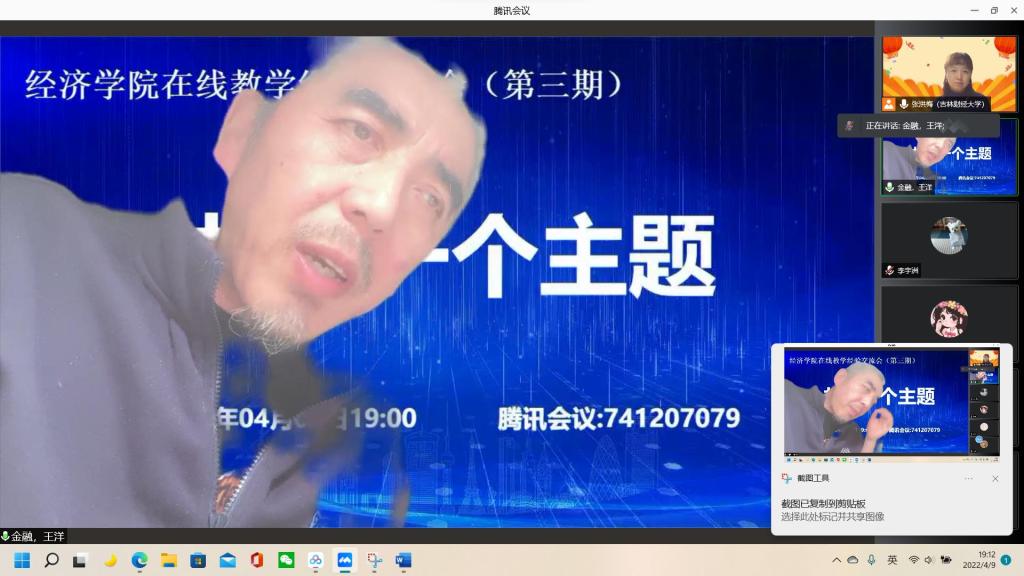Open File Explorer from the taskbar
The width and height of the screenshot is (1024, 576).
point(169,560)
